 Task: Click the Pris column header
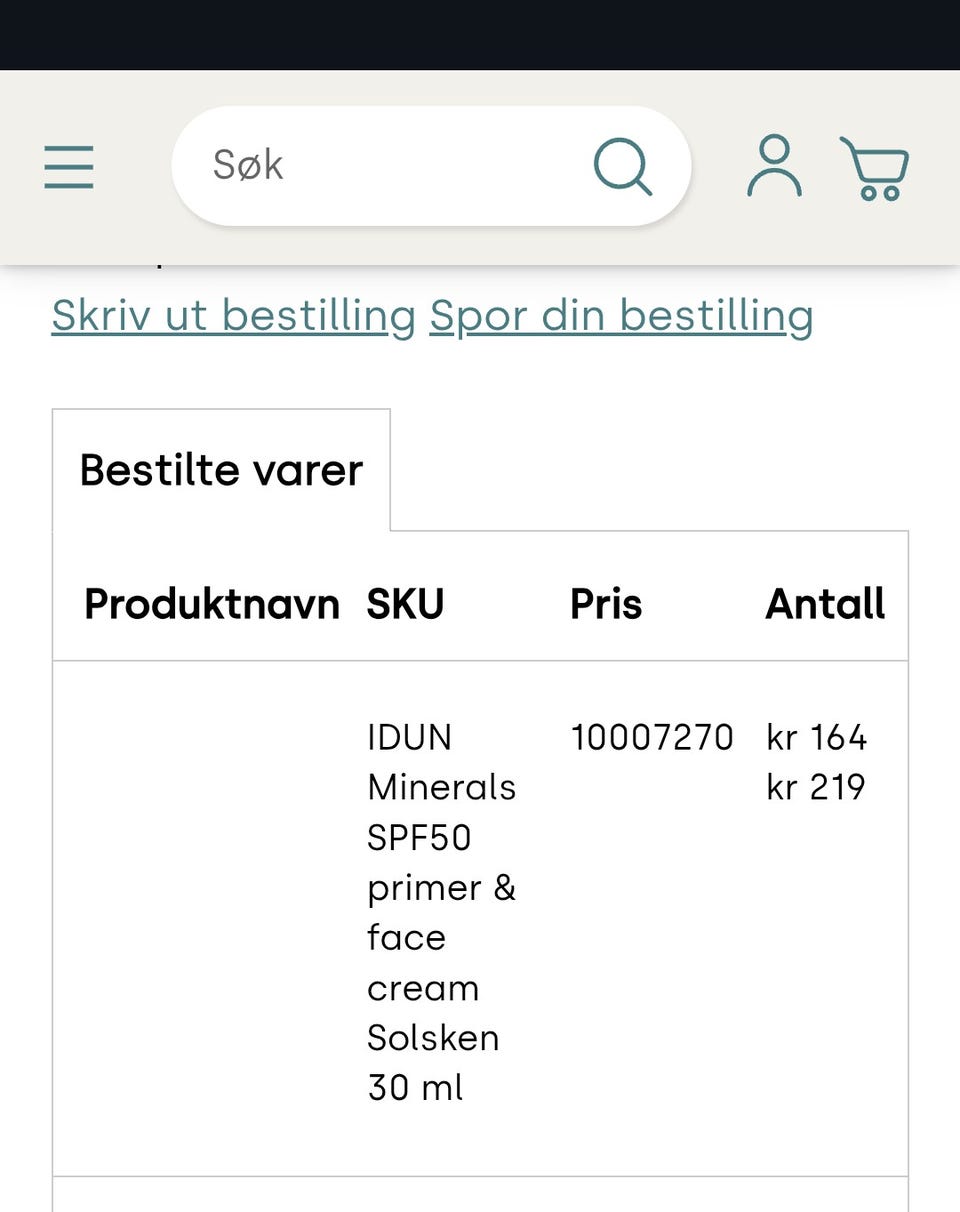click(606, 604)
